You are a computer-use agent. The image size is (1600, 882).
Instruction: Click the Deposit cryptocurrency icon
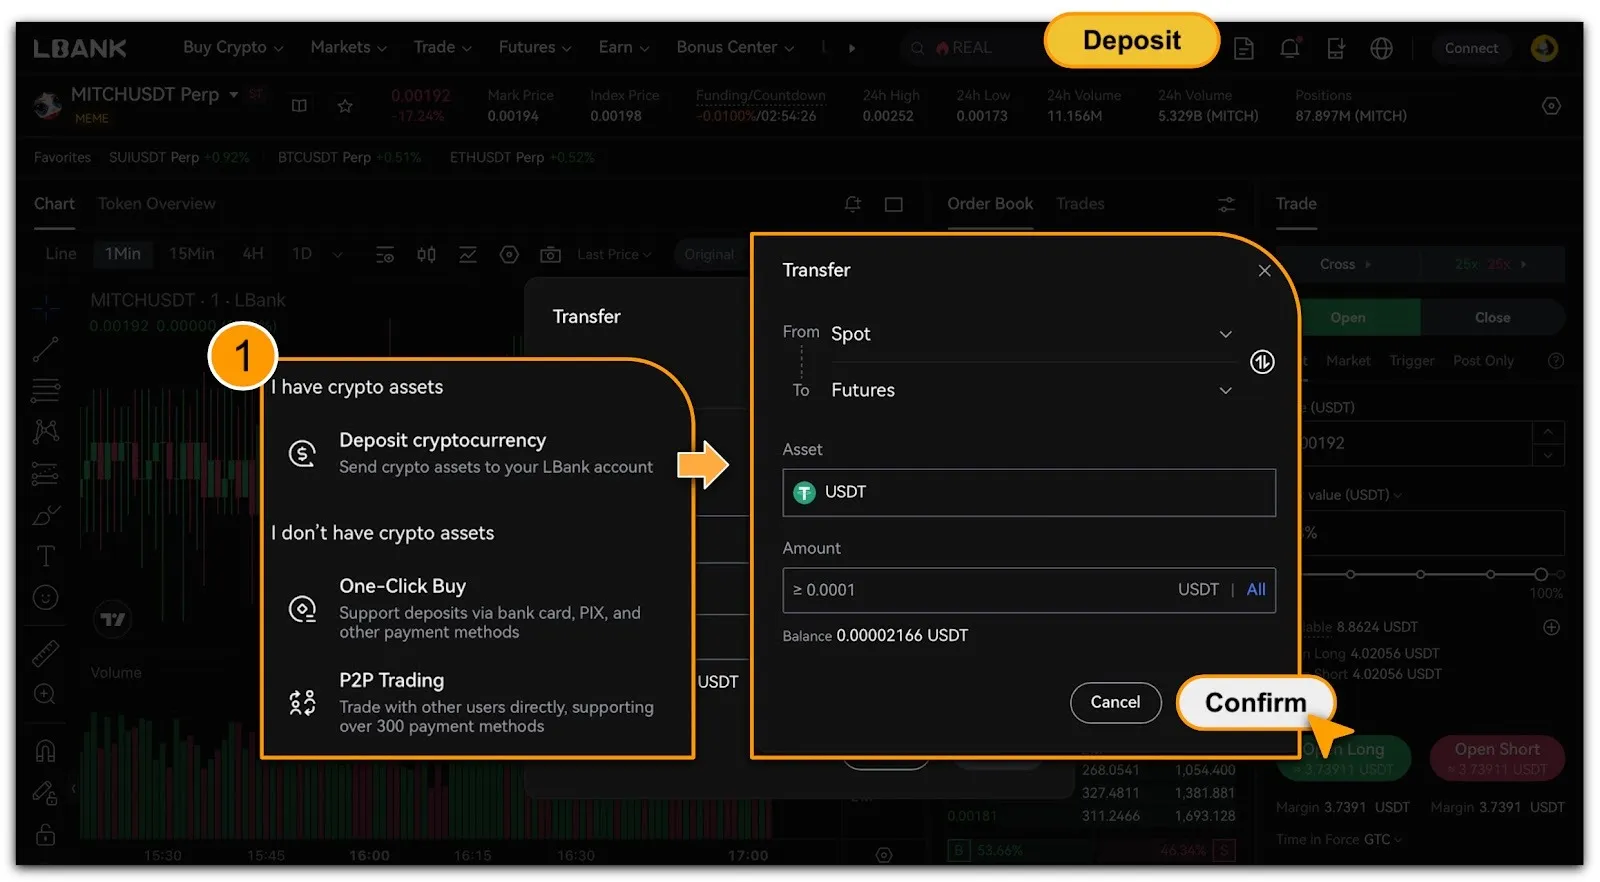pos(303,454)
